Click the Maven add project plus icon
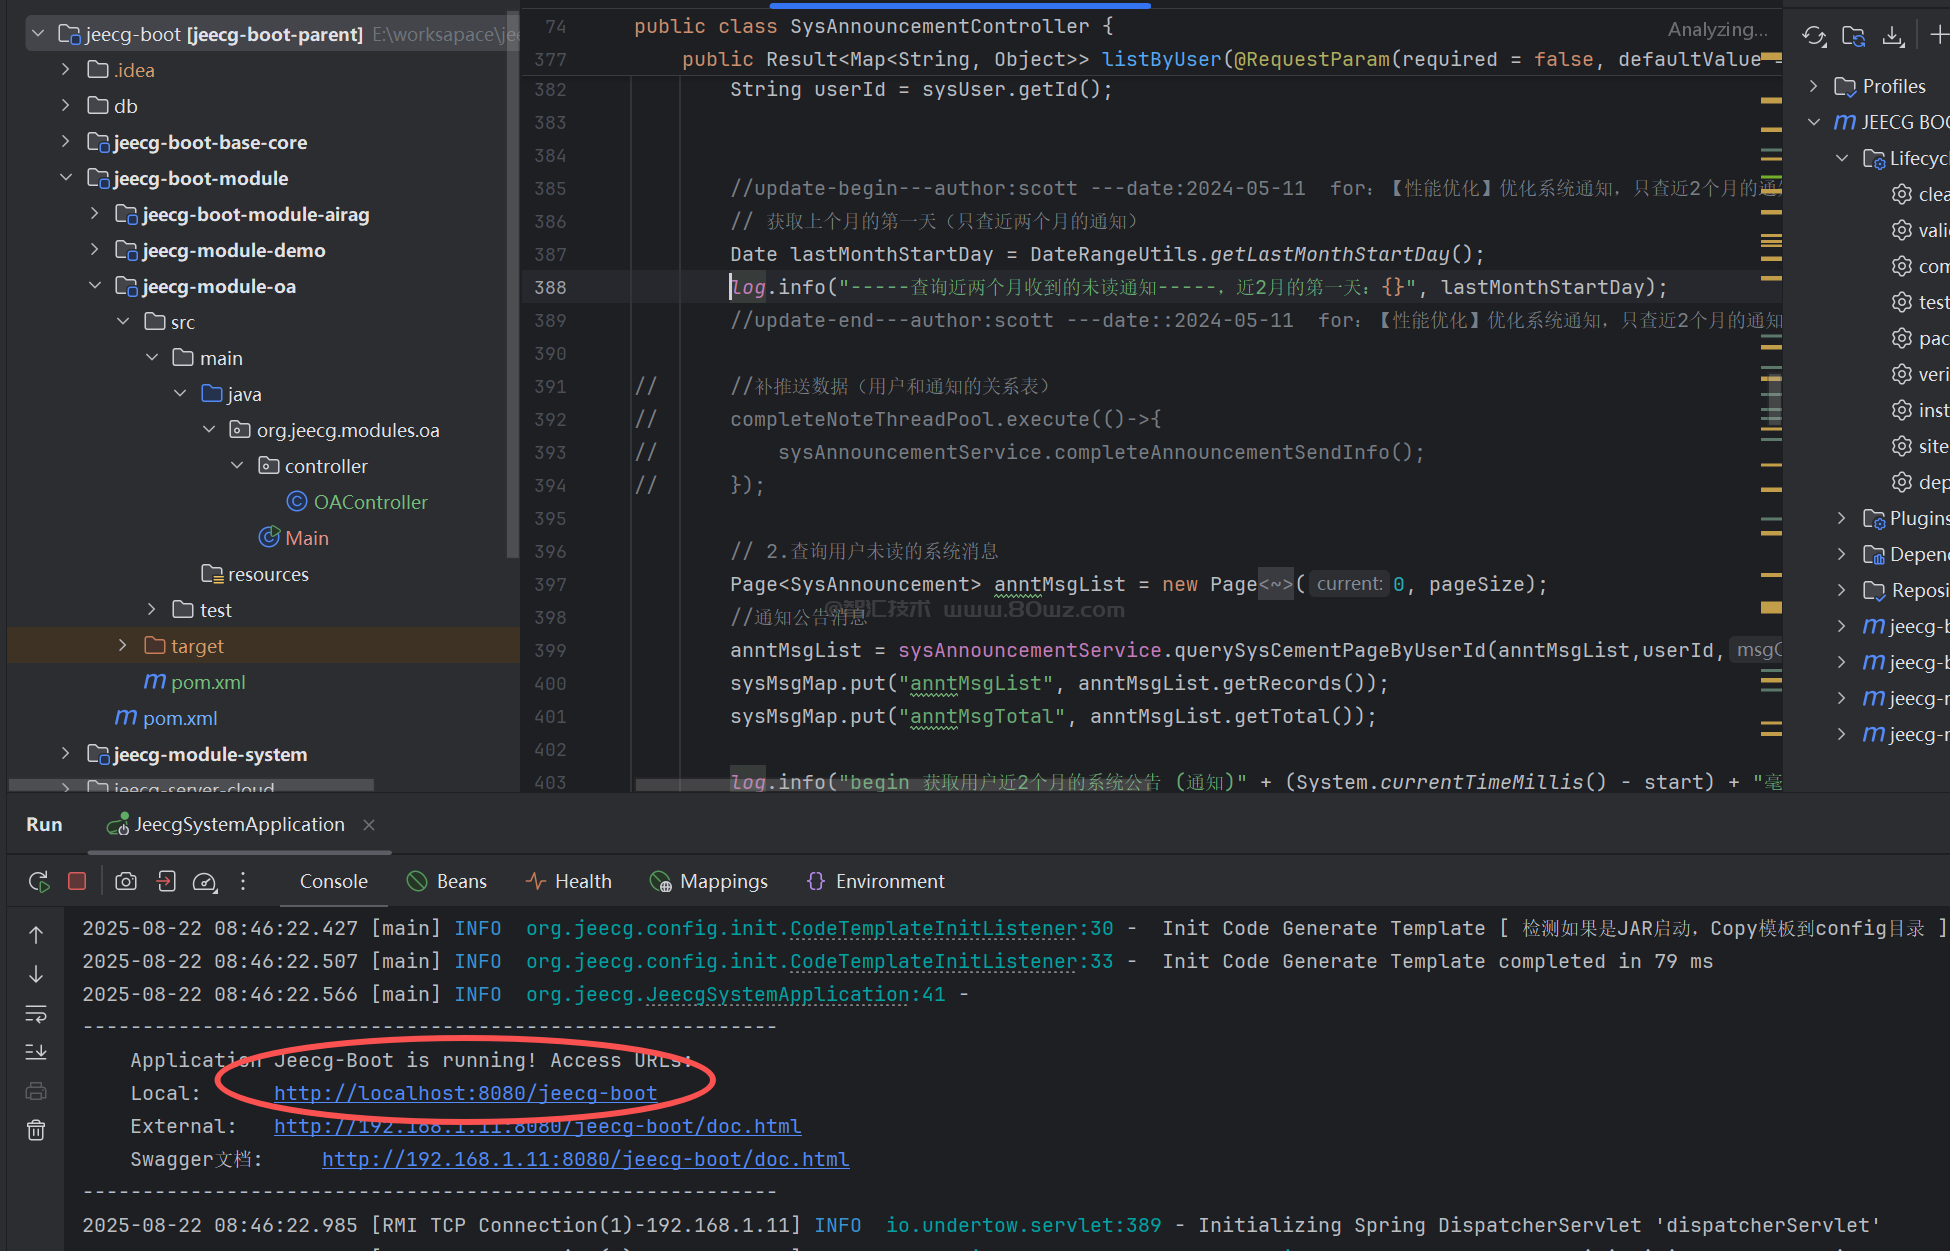 coord(1939,36)
